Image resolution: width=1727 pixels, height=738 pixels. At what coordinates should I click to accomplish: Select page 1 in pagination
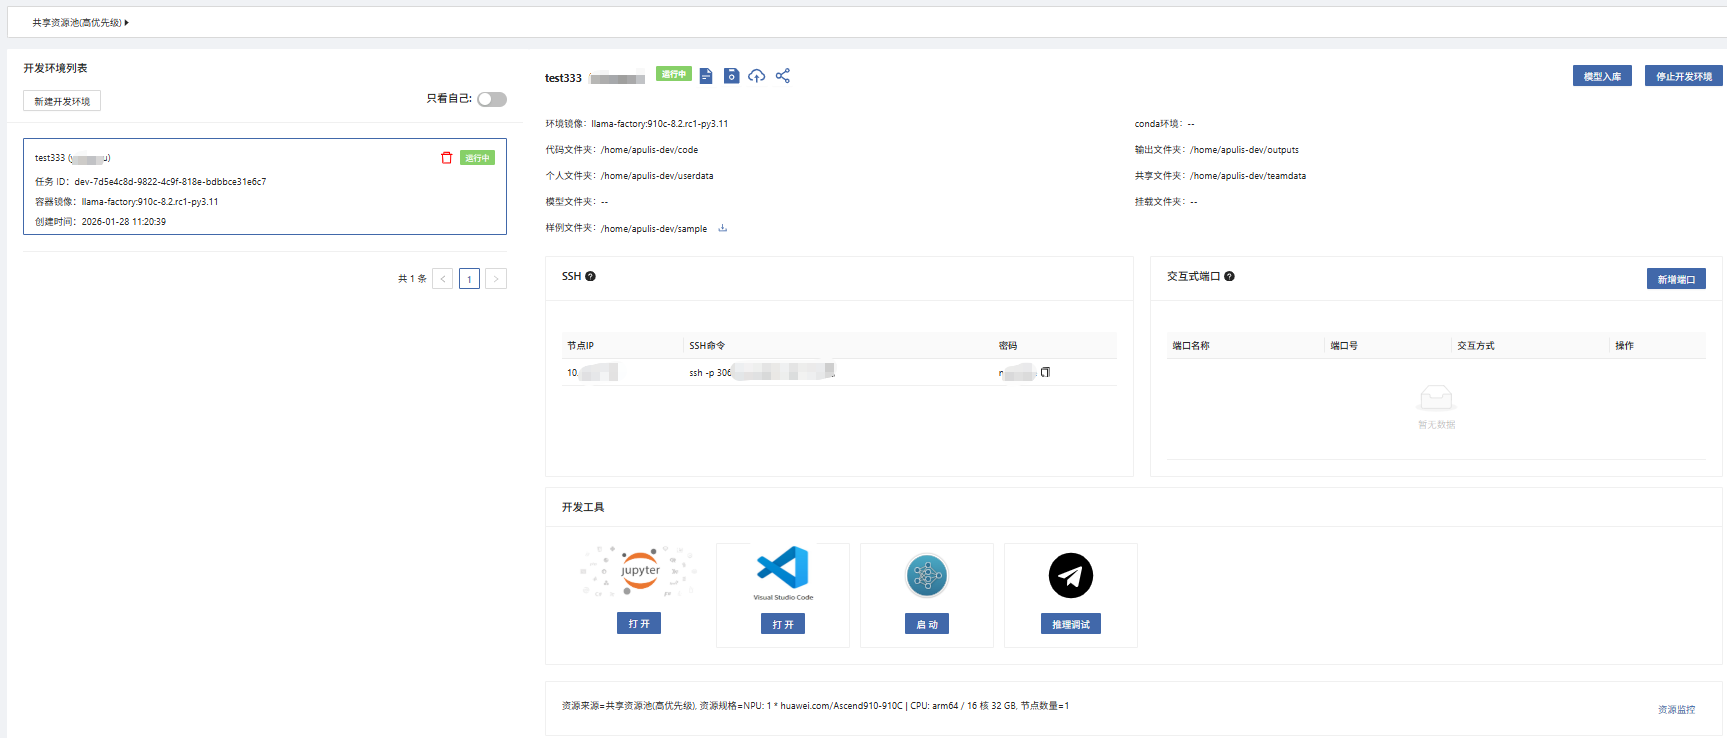(469, 279)
